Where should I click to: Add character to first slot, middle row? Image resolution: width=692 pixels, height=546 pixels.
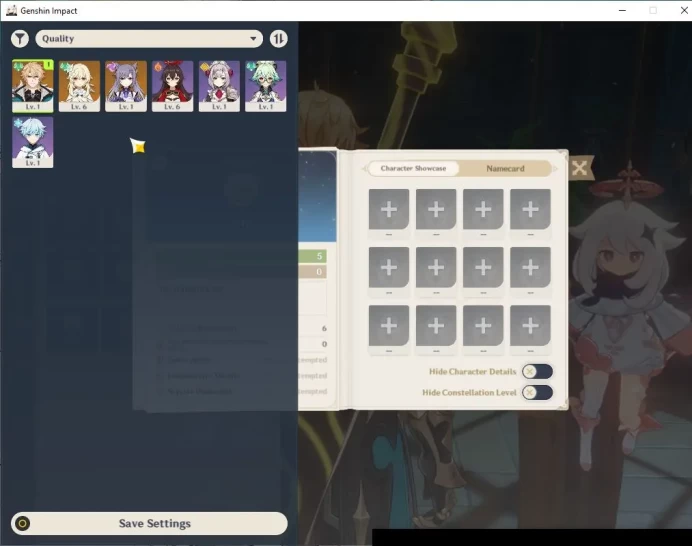[x=389, y=267]
